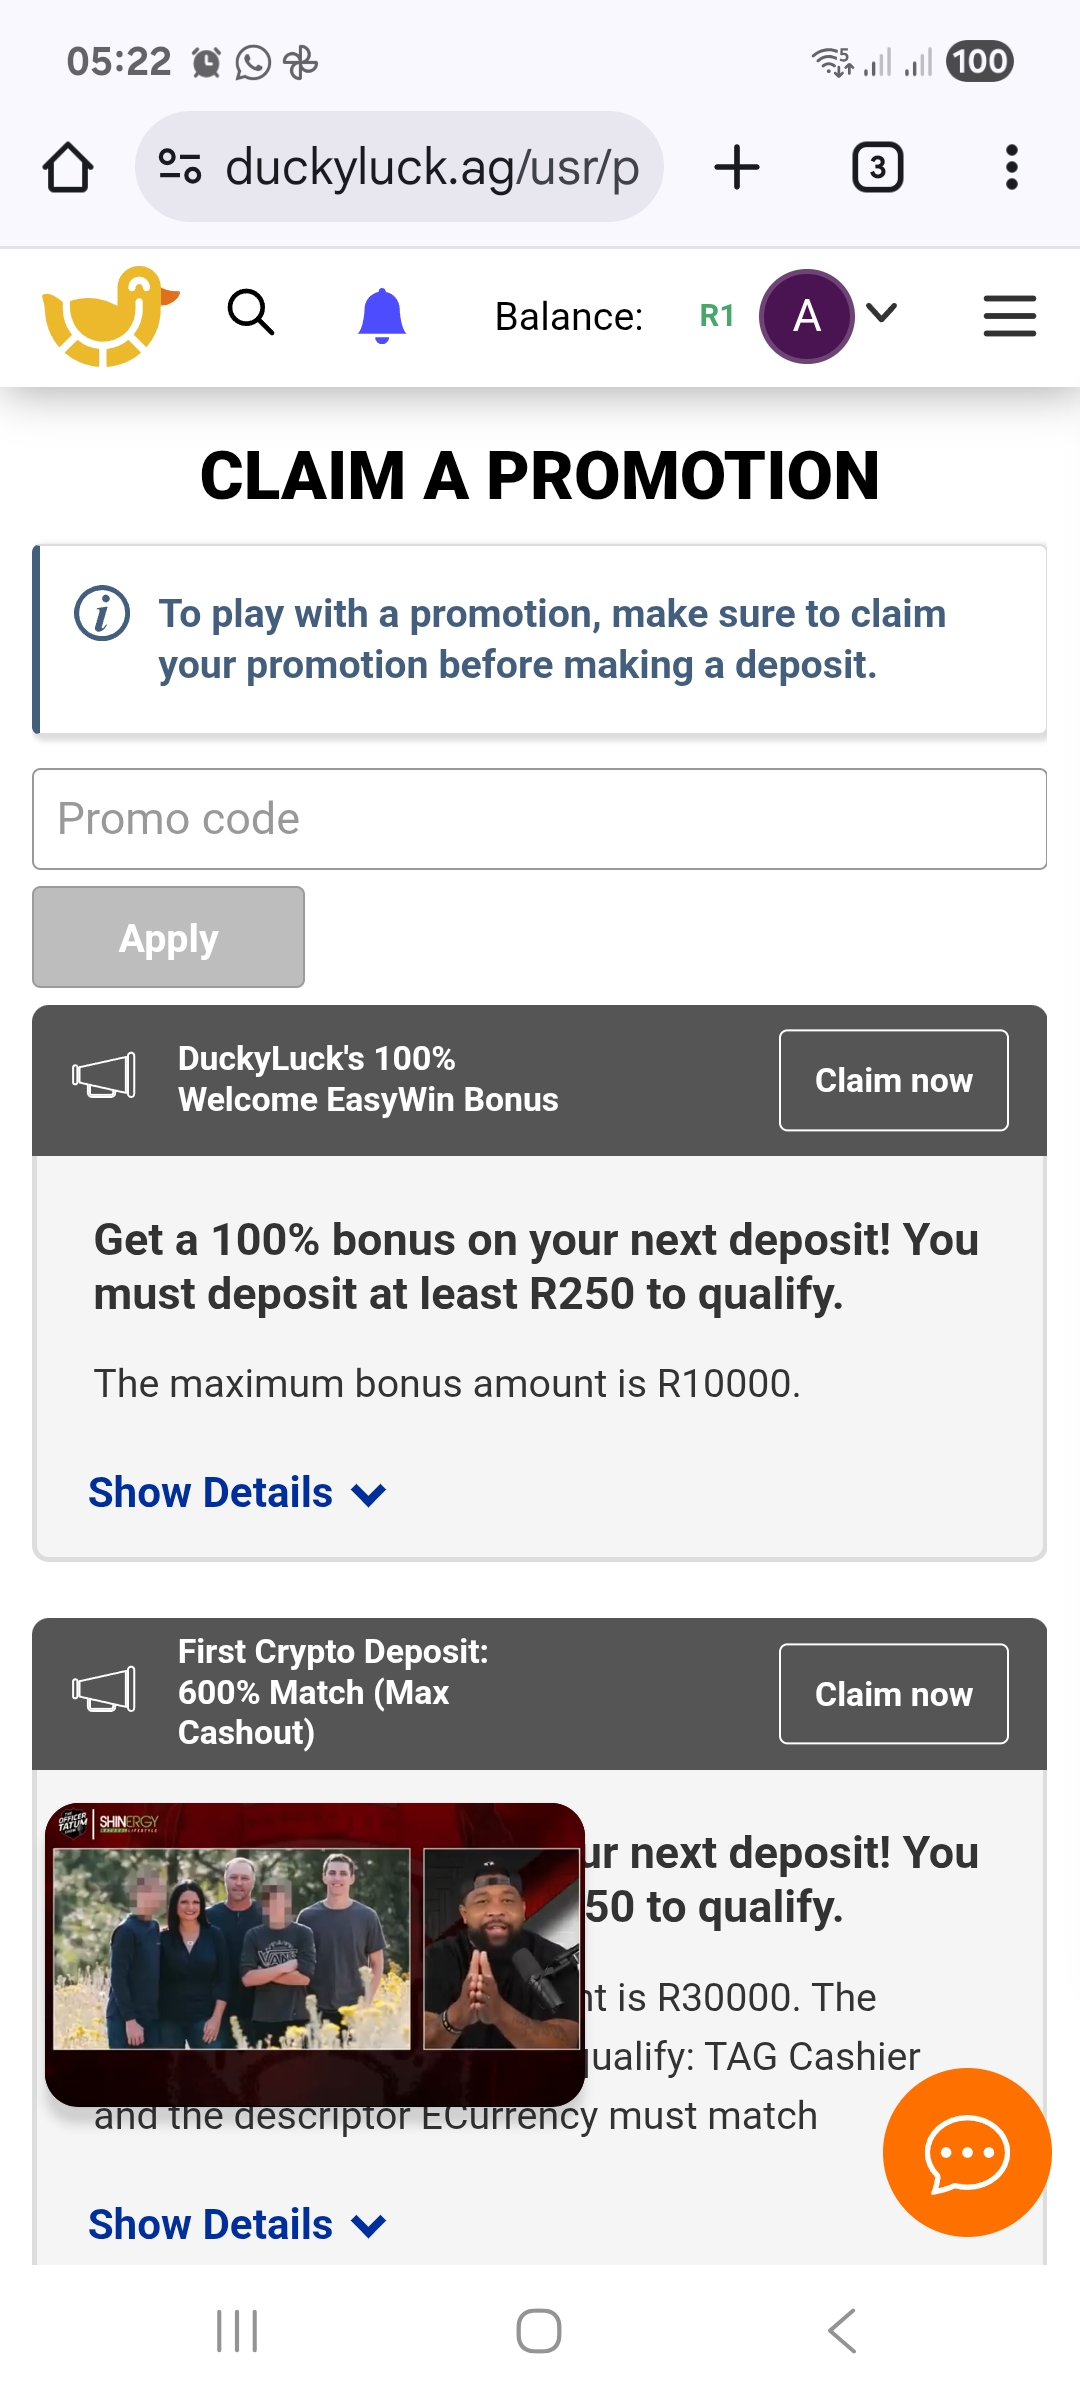Screen dimensions: 1080x2400
Task: Open the browser three-dot menu
Action: [x=1011, y=167]
